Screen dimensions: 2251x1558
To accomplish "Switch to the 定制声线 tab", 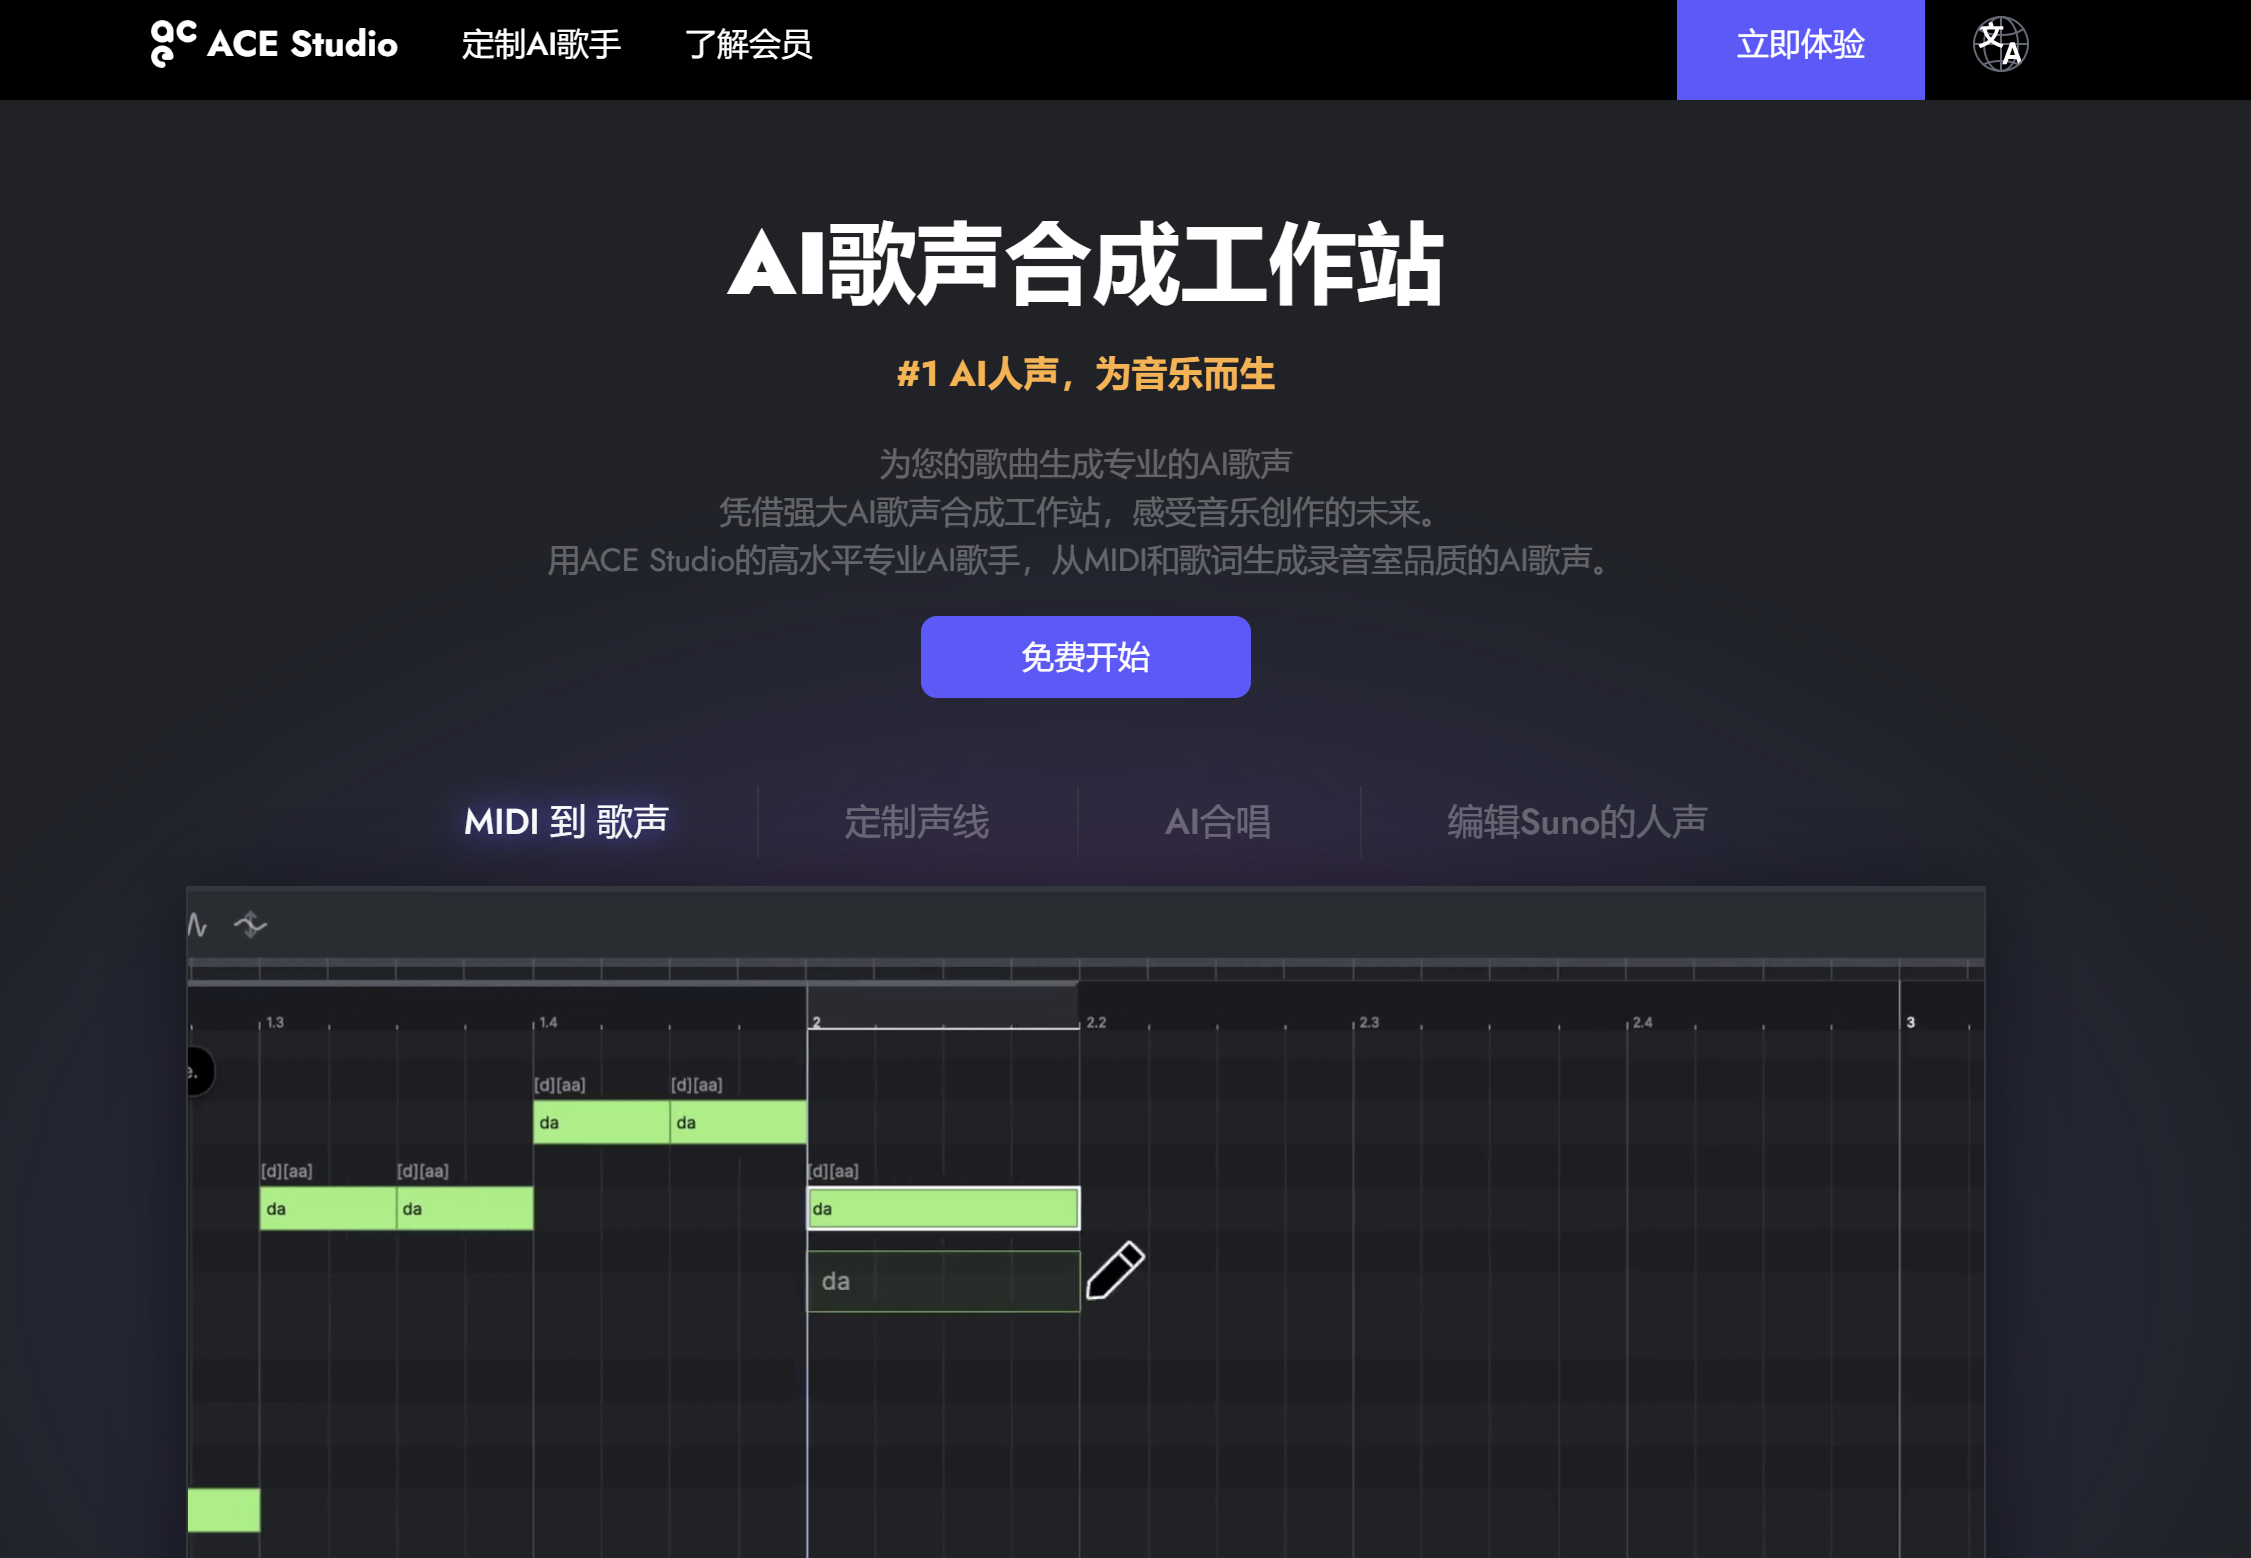I will (916, 821).
